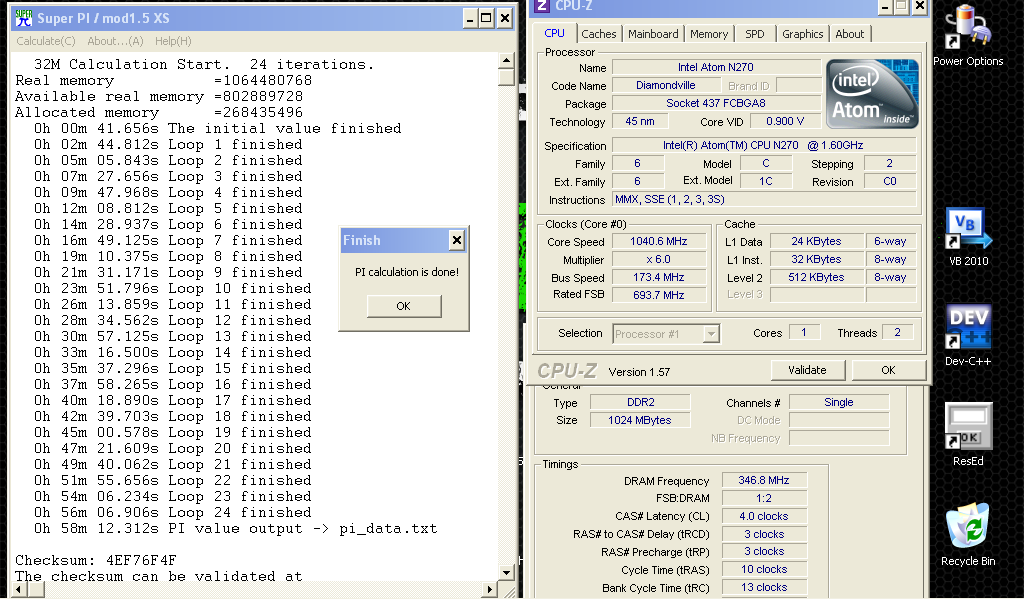Switch to the Memory tab
The image size is (1024, 600).
click(x=709, y=34)
